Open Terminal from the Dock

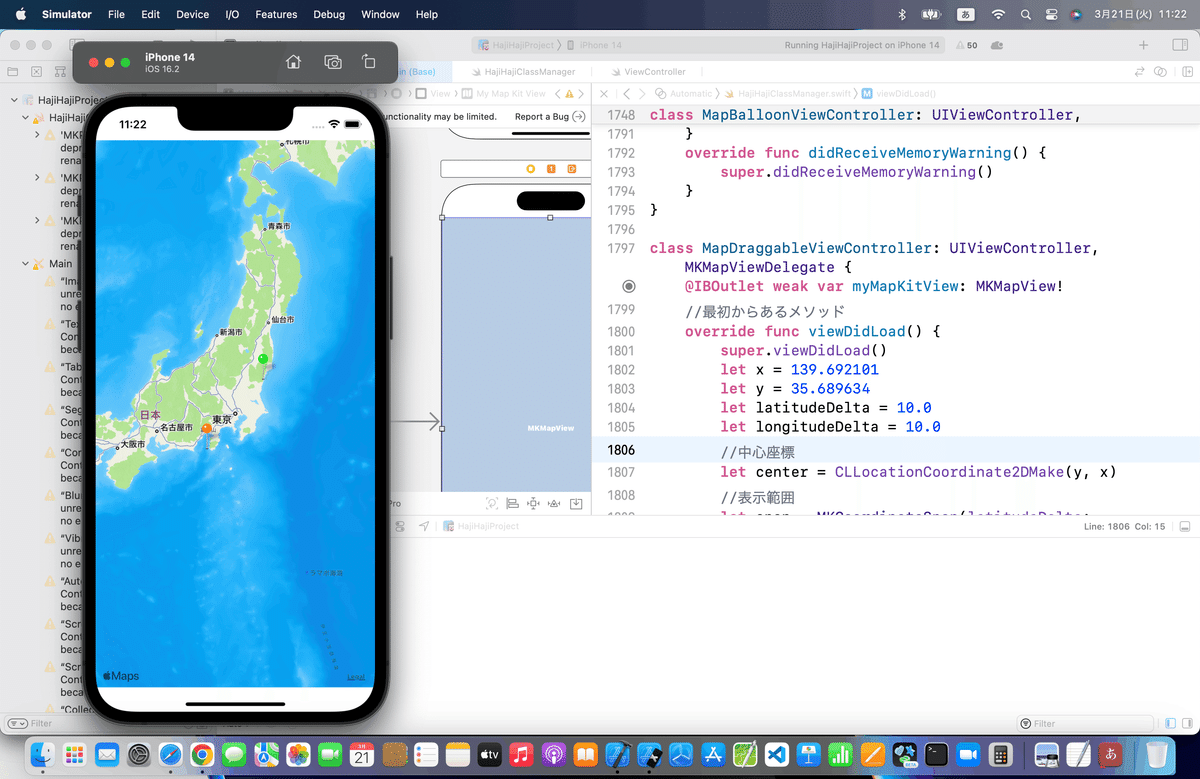pos(936,753)
